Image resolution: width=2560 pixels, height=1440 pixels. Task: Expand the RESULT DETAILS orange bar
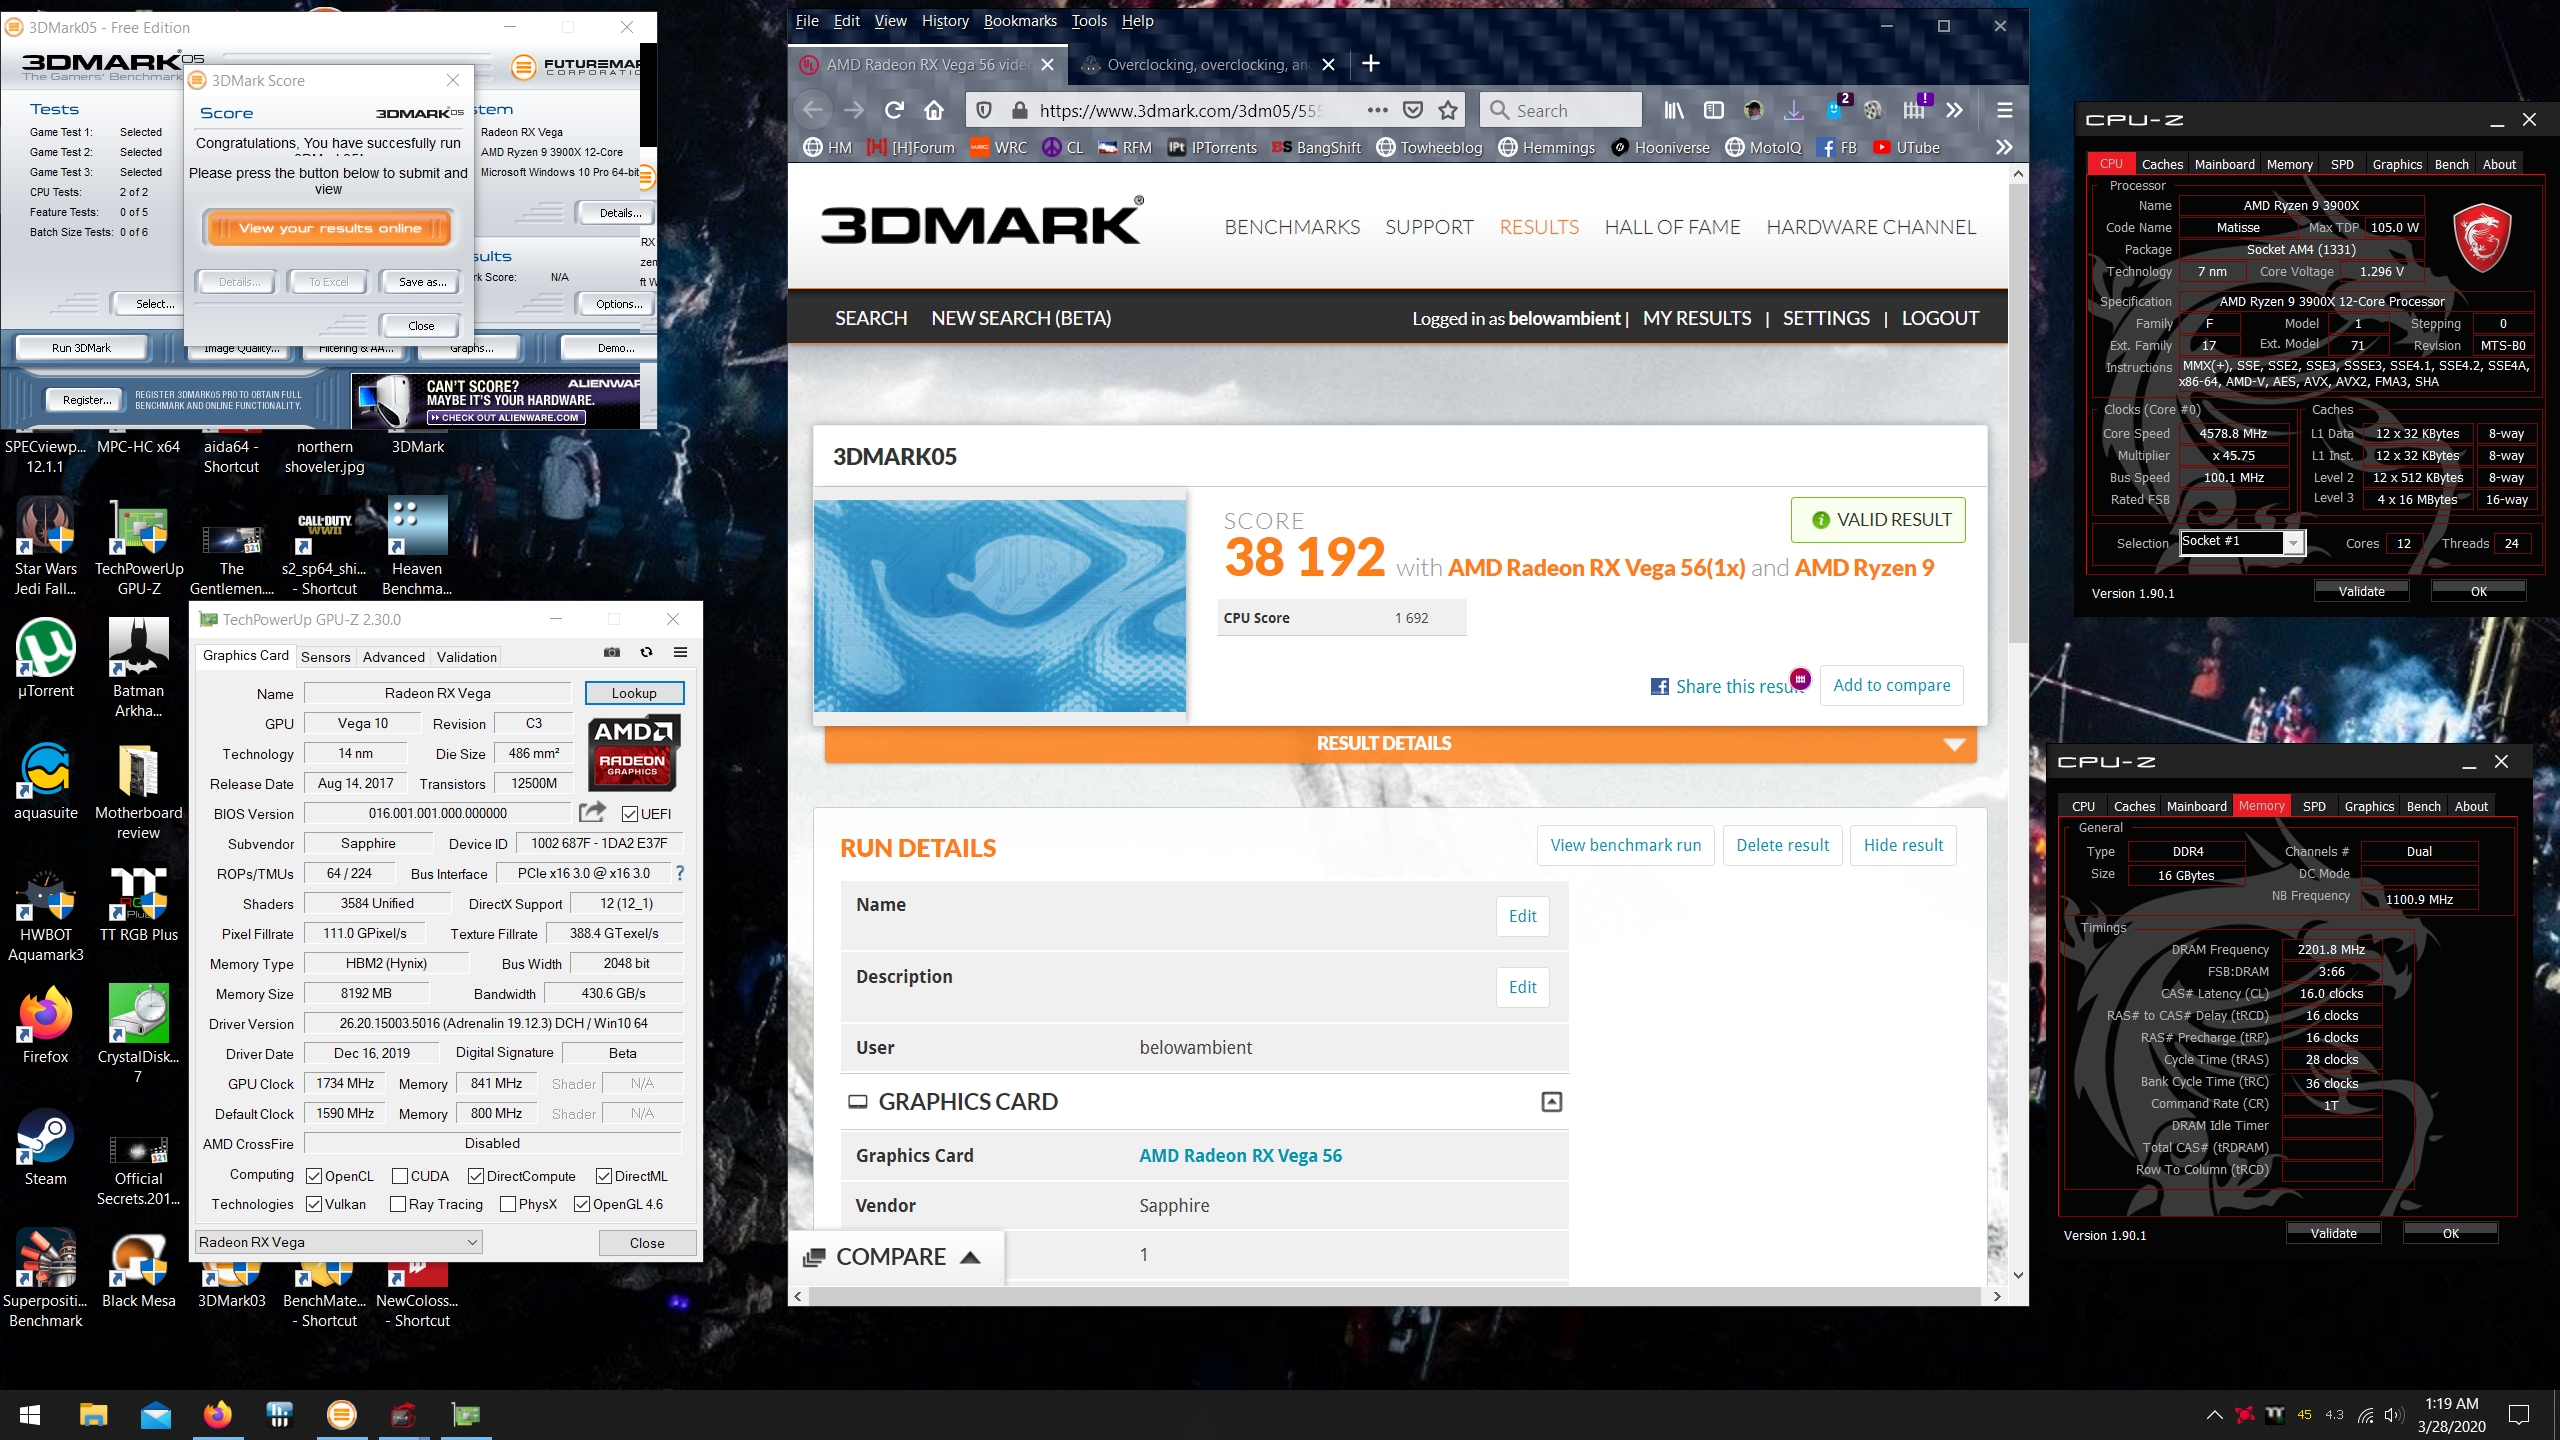[1400, 744]
